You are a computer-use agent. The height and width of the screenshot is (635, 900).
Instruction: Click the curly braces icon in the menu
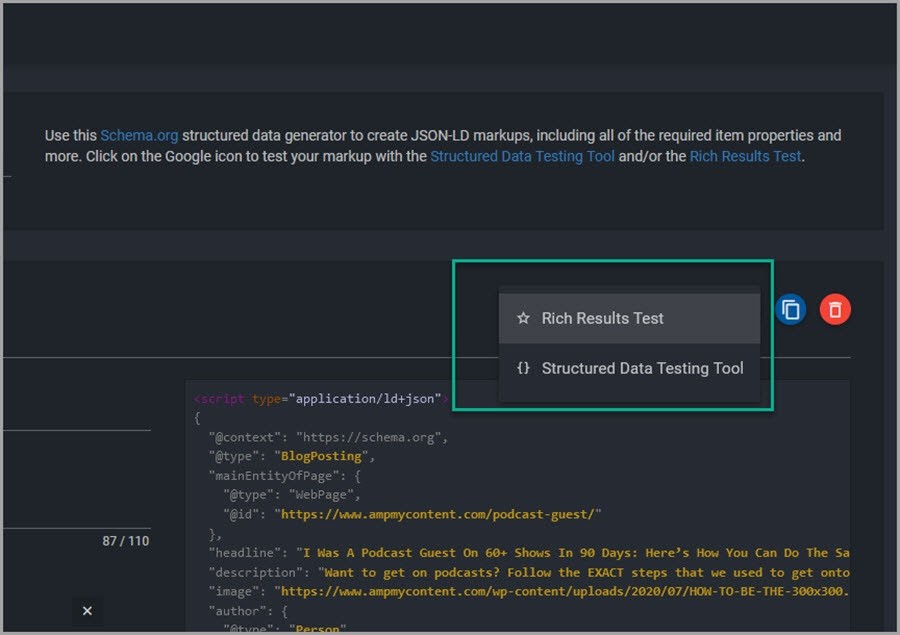click(522, 368)
